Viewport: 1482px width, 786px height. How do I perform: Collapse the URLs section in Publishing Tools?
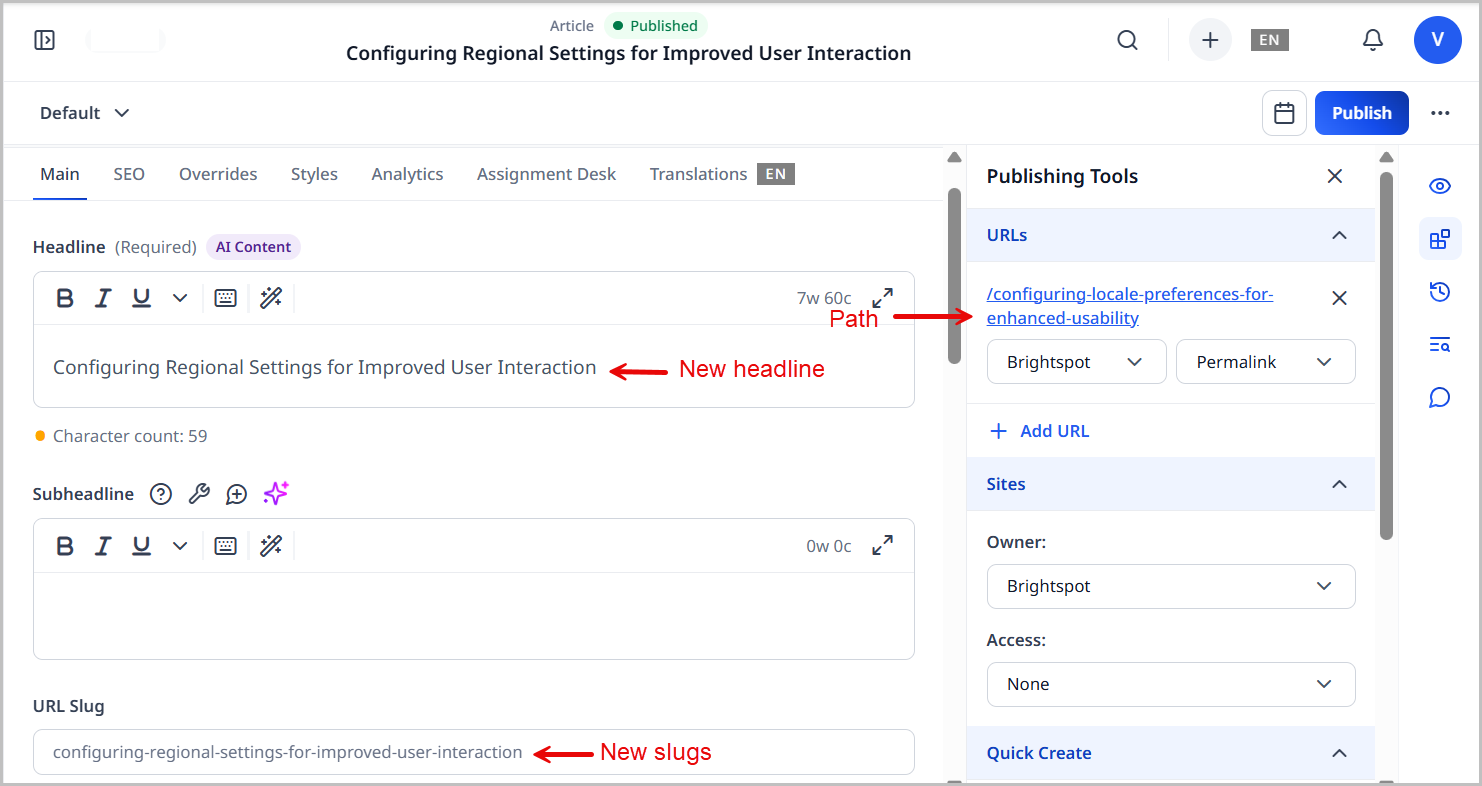1339,235
